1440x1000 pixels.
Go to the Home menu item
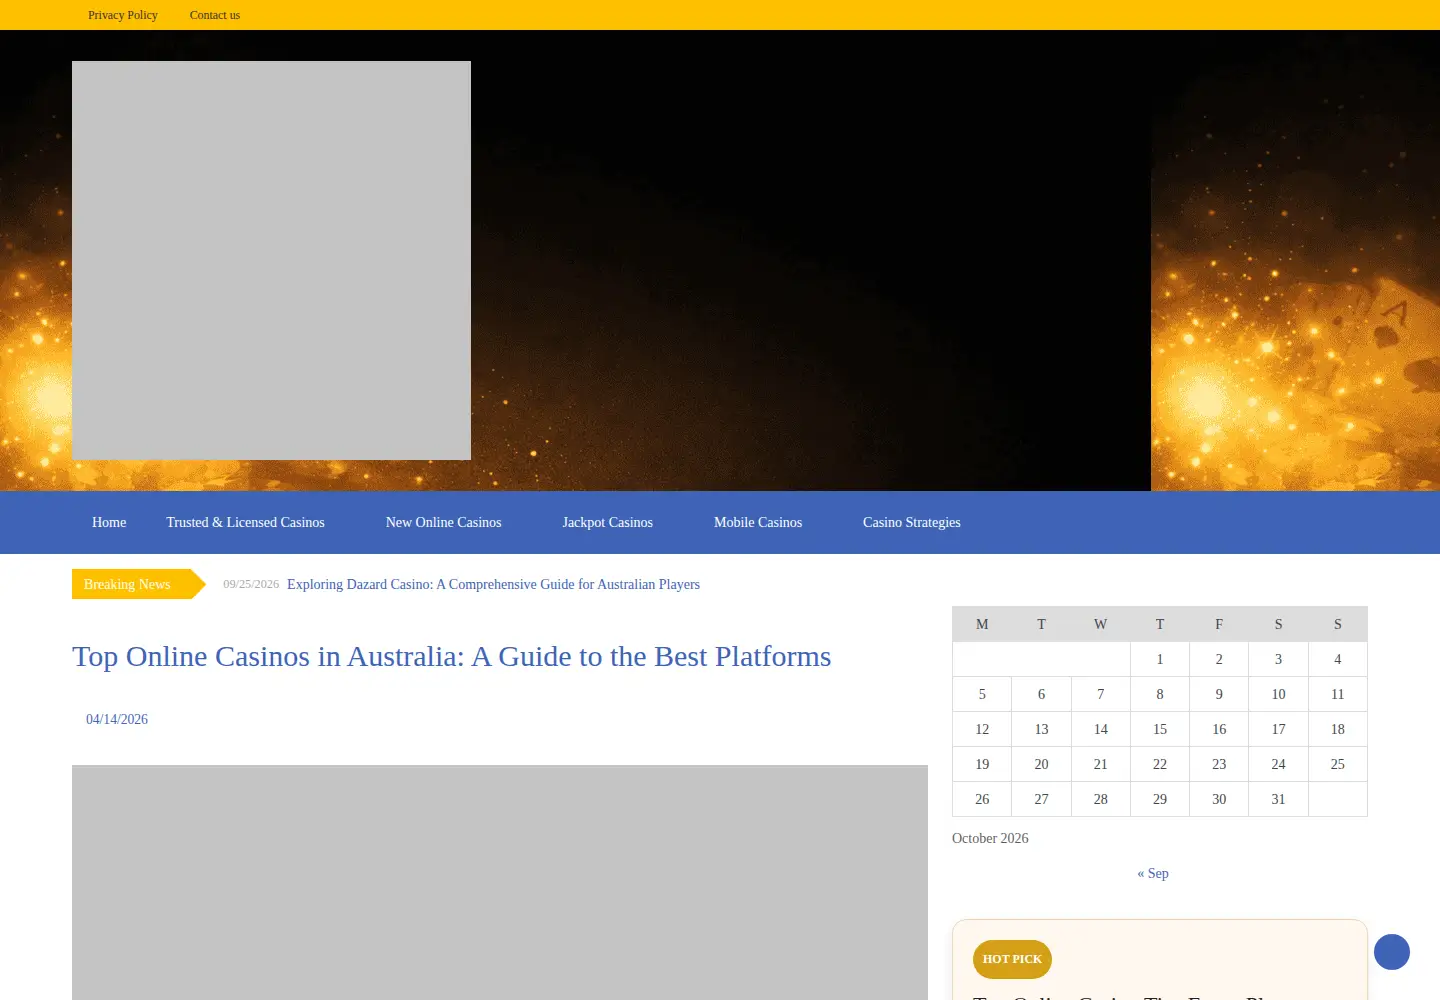pos(109,522)
